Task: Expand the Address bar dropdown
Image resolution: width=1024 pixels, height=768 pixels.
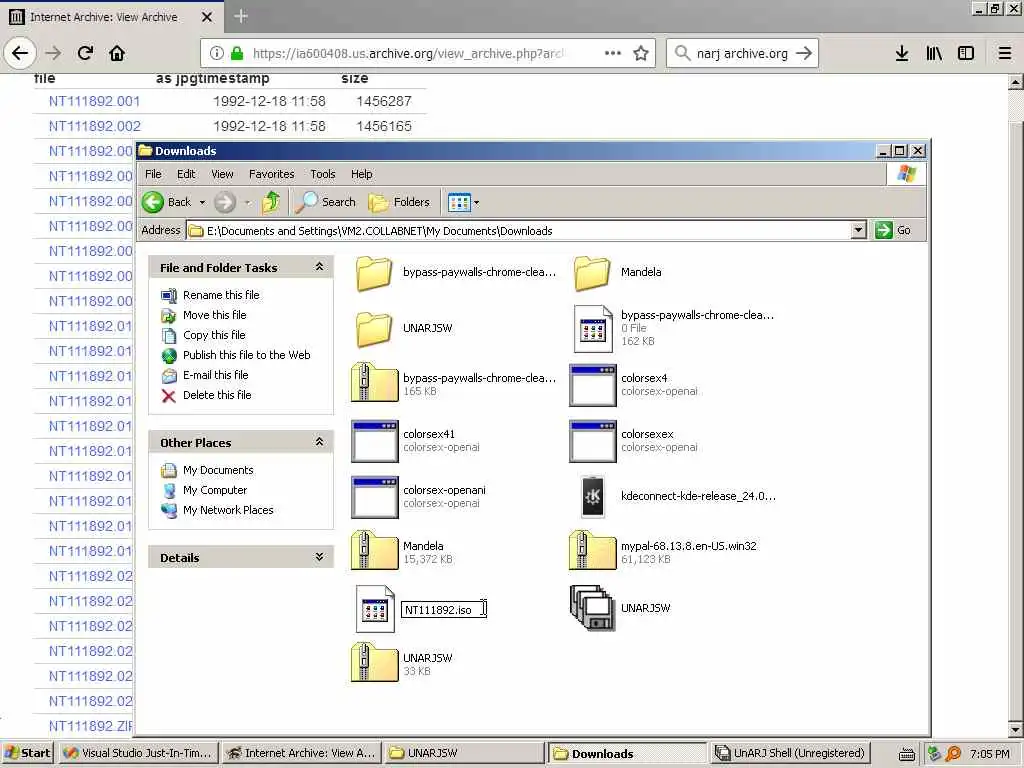Action: coord(859,230)
